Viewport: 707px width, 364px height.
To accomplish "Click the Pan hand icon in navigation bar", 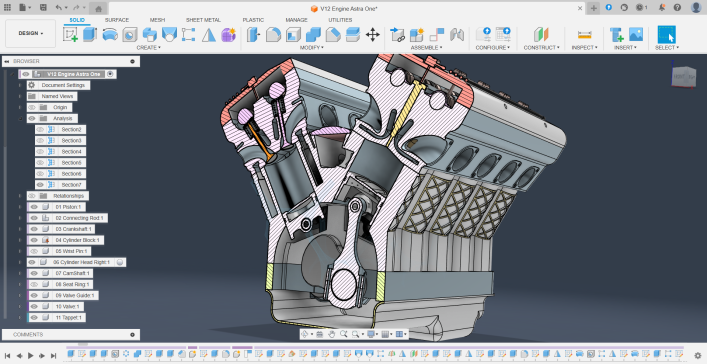I will pos(331,334).
